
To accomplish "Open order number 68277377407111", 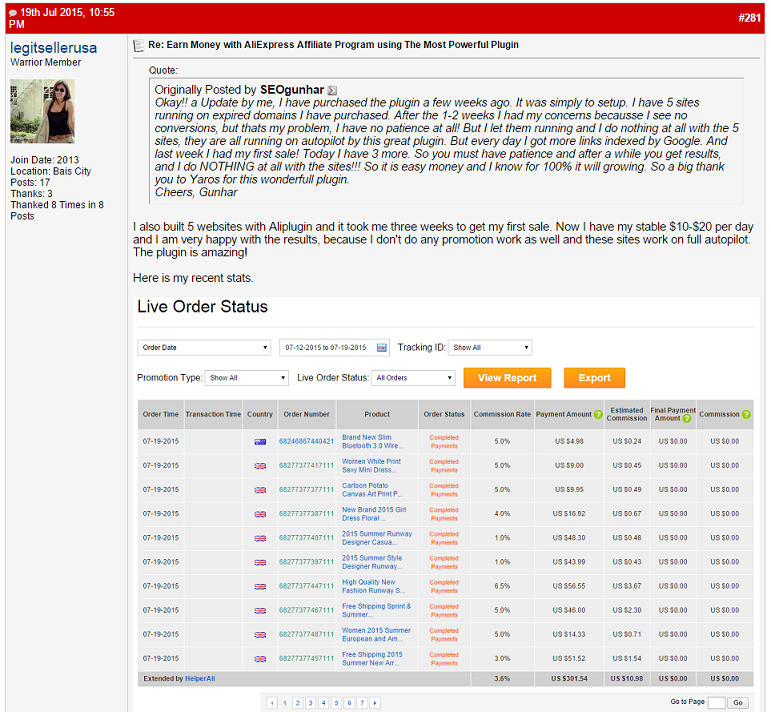I will (306, 538).
